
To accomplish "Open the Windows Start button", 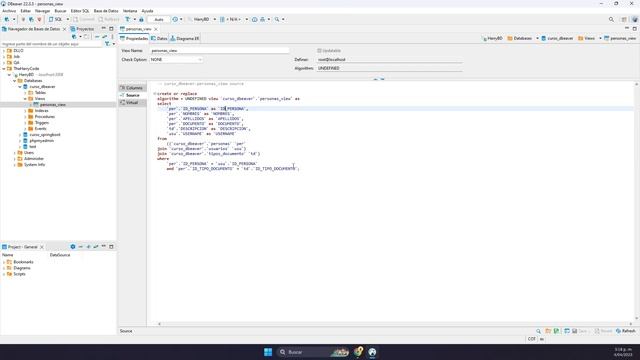I will 268,352.
